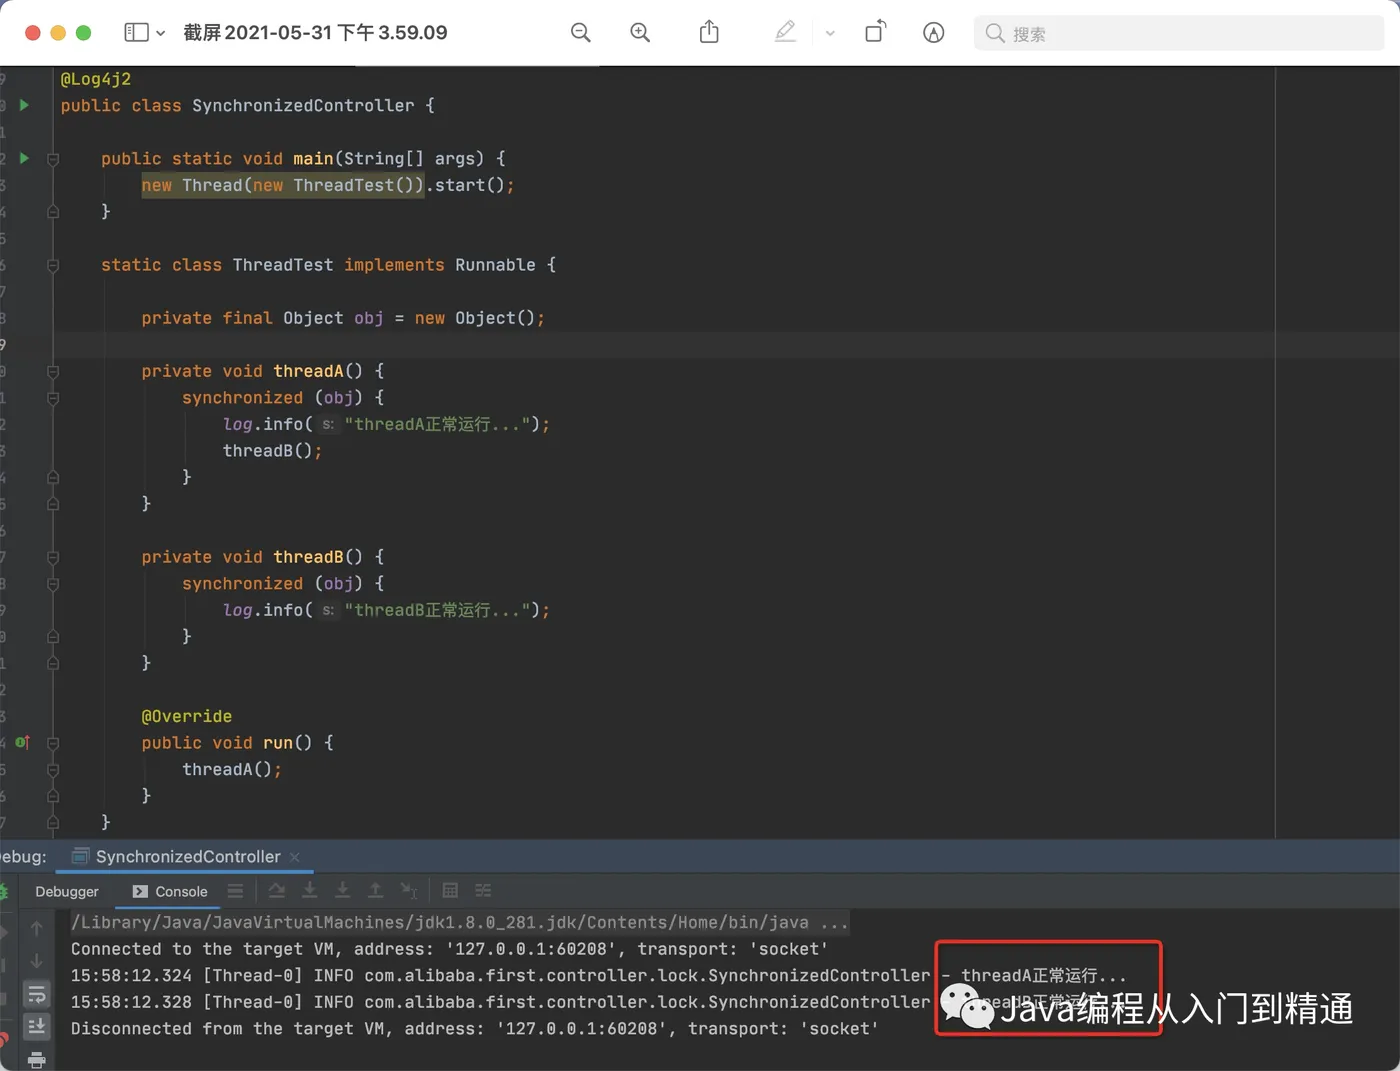Click the override gutter icon beside run()
The image size is (1400, 1071).
(x=23, y=742)
